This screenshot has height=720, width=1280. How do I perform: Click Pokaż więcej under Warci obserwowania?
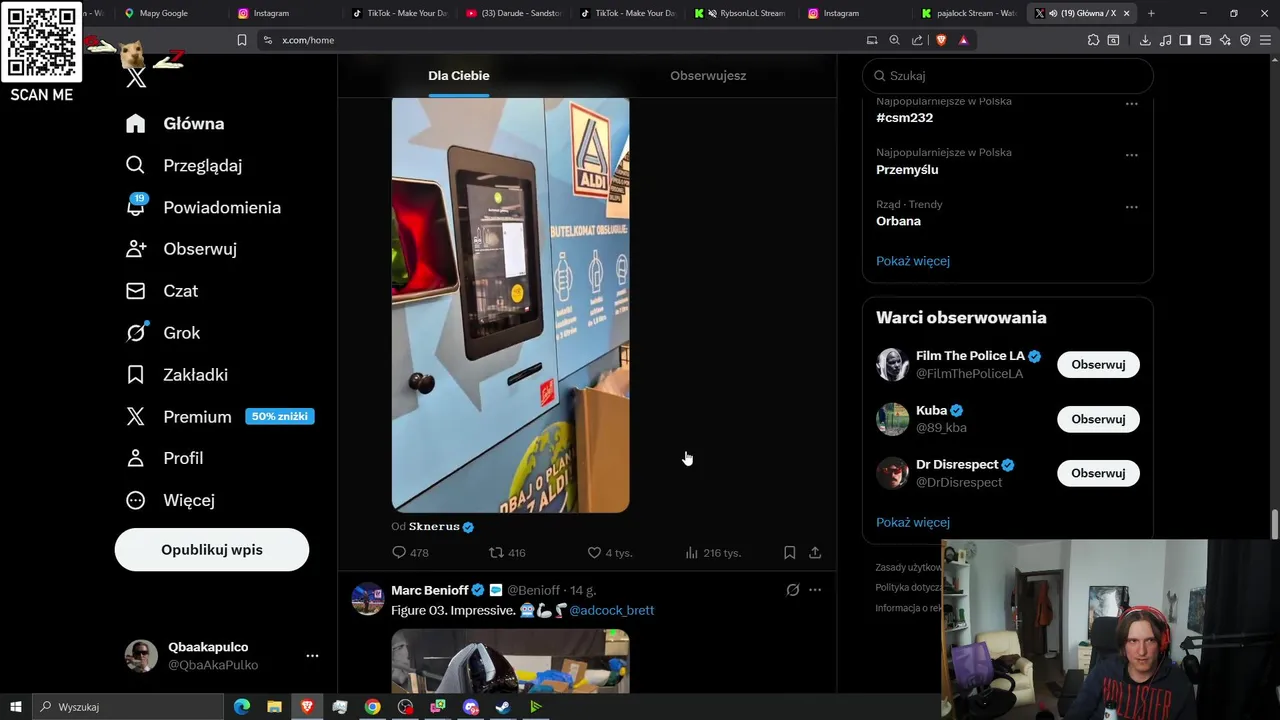tap(913, 522)
